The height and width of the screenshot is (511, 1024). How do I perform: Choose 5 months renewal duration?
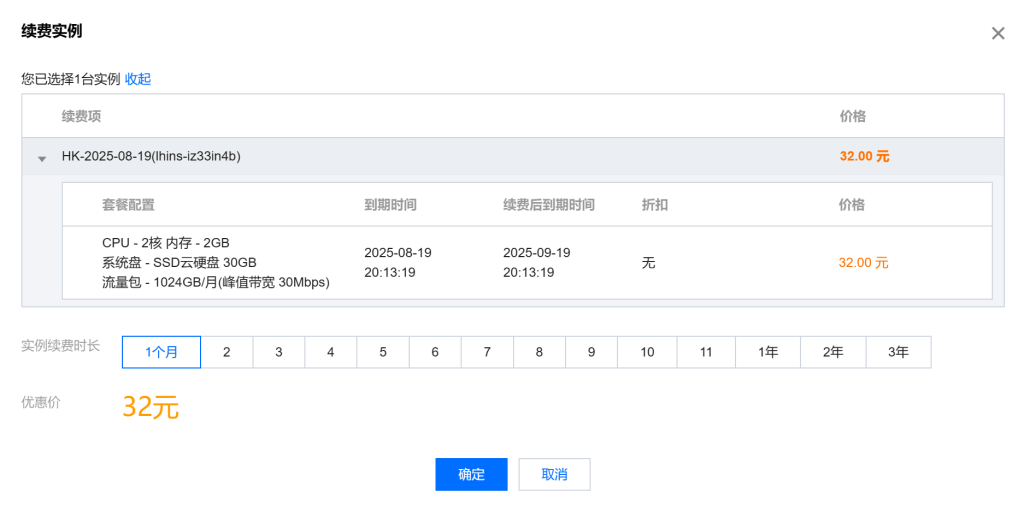click(x=383, y=352)
